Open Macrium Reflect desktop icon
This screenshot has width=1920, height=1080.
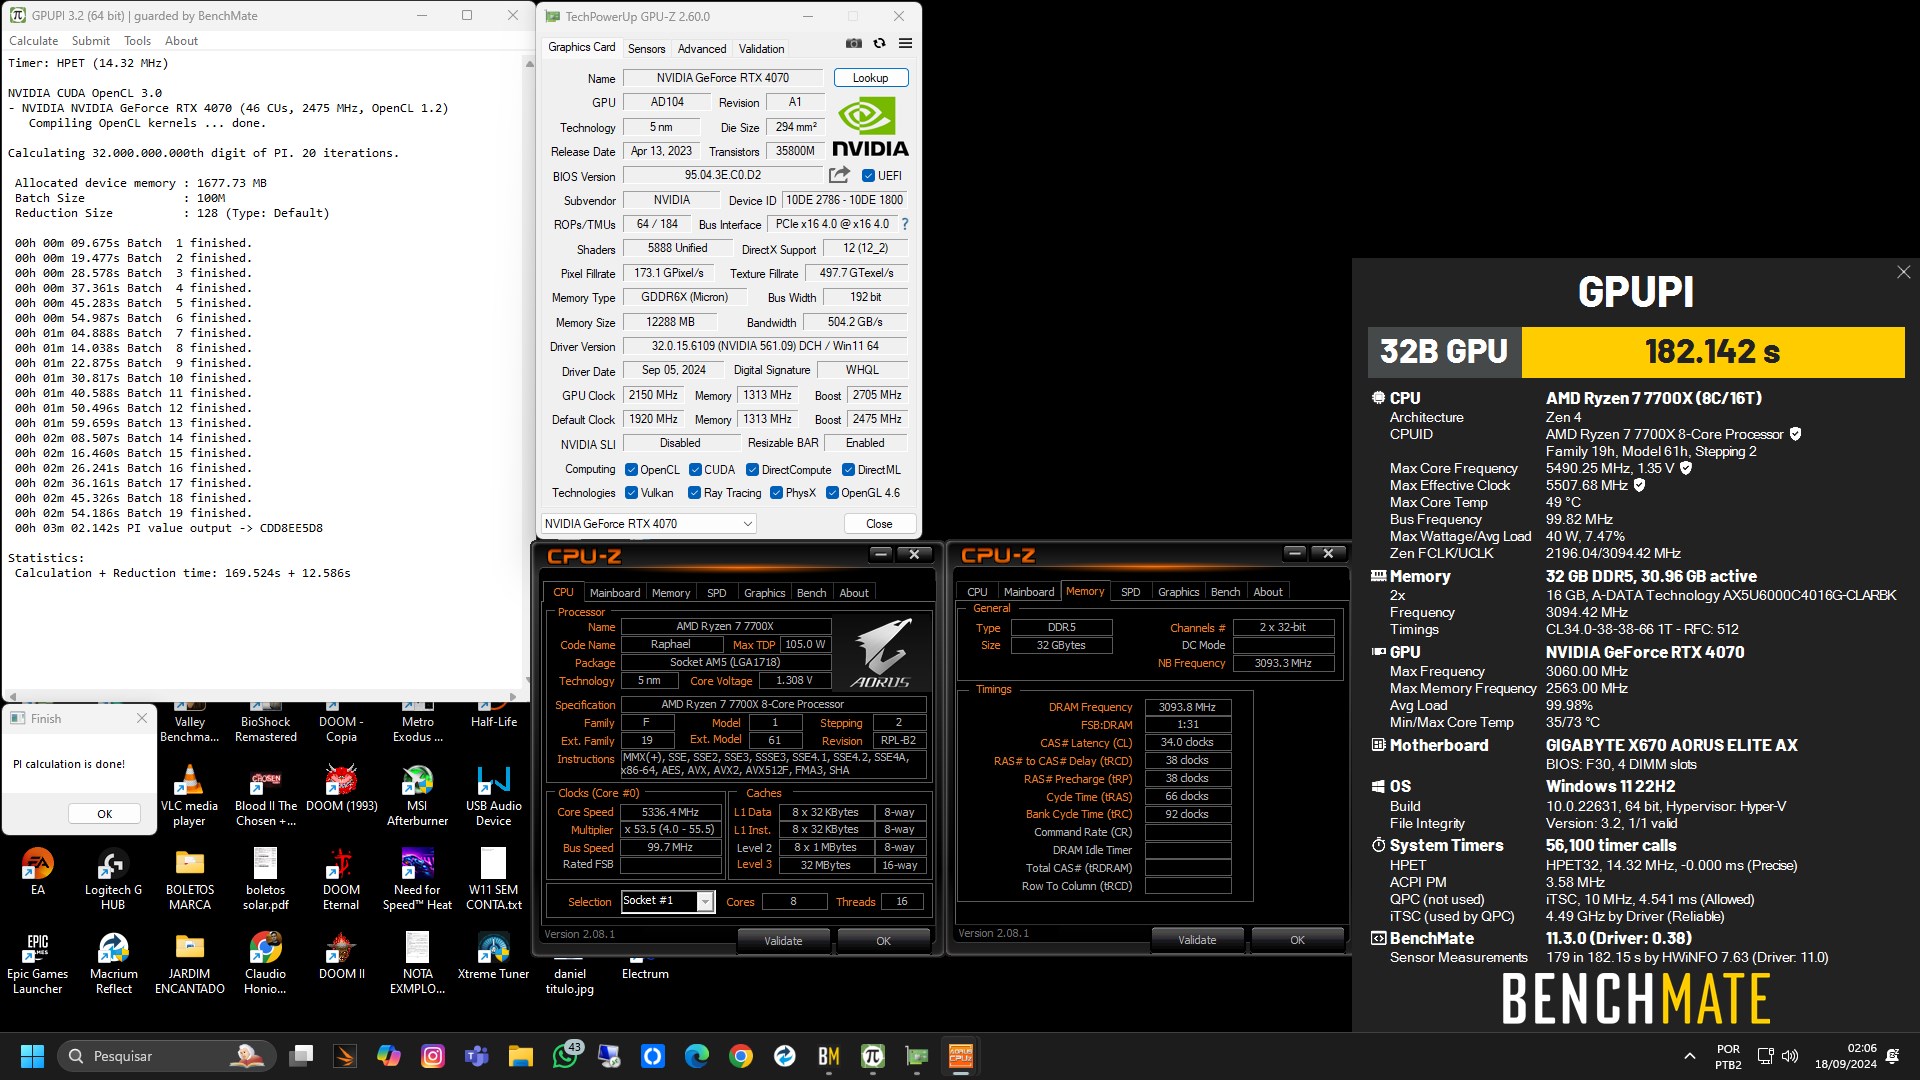[113, 964]
